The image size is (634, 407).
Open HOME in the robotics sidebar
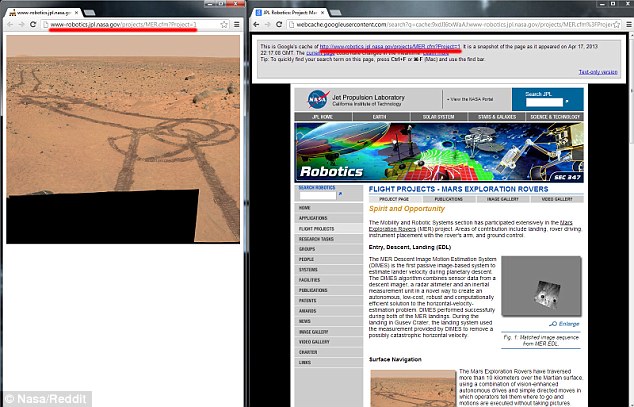(x=329, y=208)
